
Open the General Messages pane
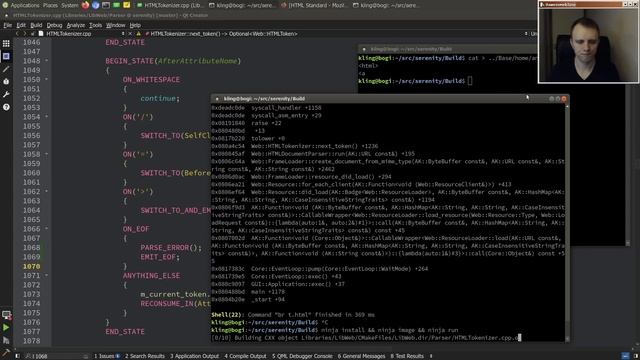pos(361,356)
